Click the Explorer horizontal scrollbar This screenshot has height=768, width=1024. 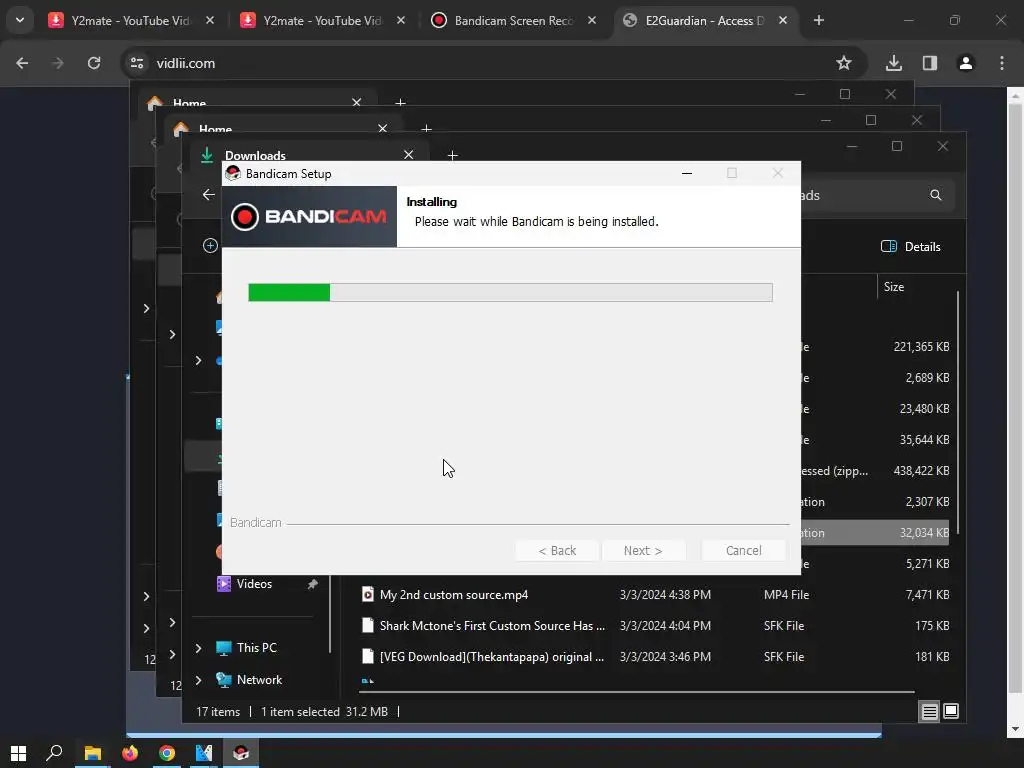637,692
